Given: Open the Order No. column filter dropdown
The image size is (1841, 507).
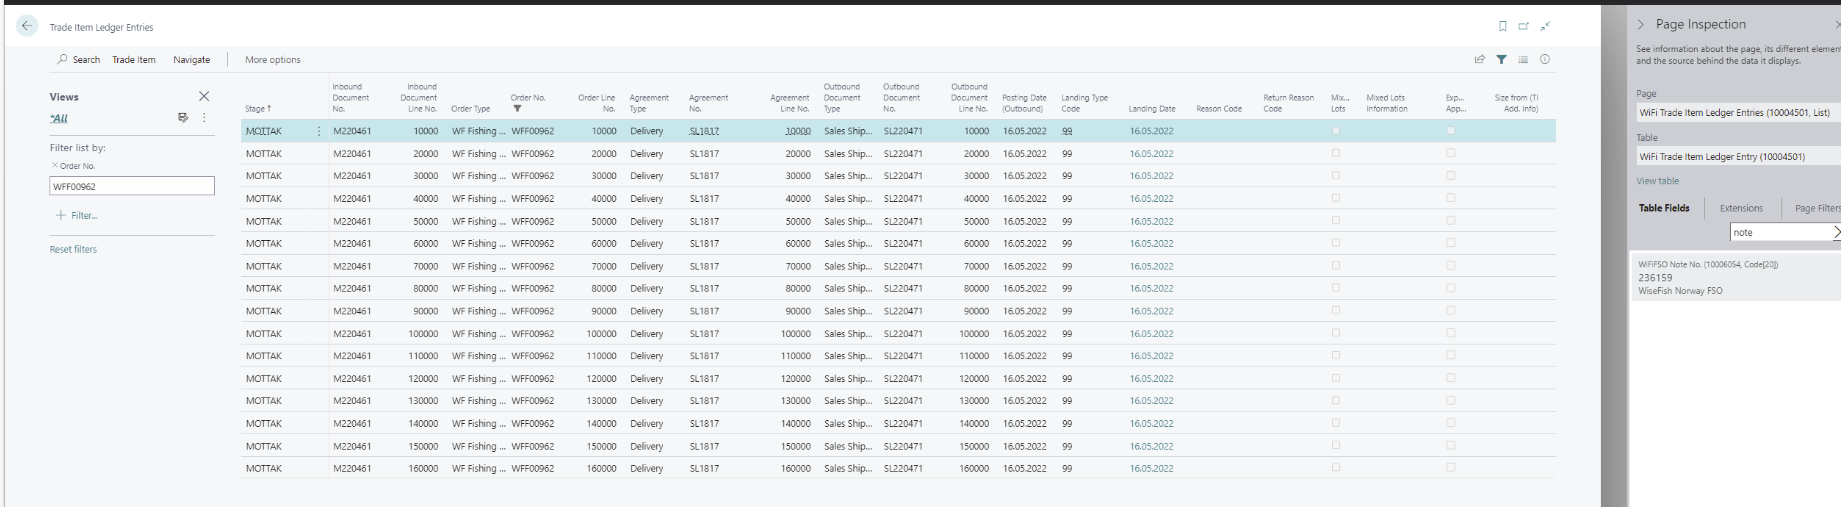Looking at the screenshot, I should 517,109.
